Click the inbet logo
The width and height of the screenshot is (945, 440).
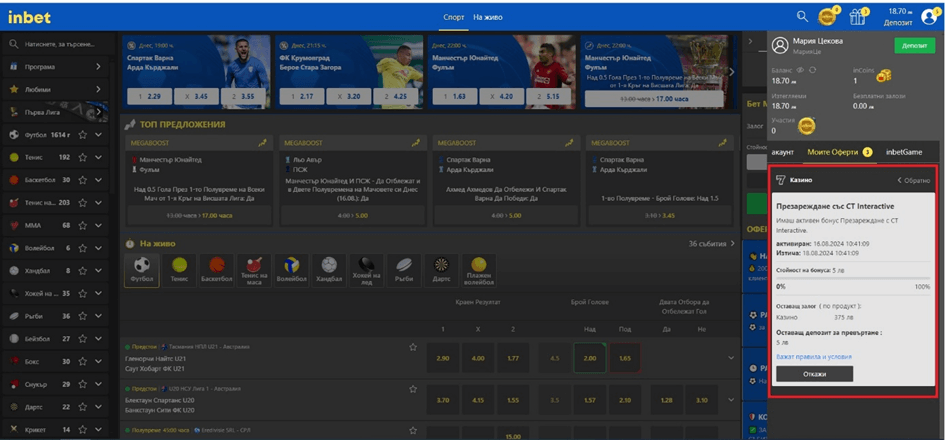click(x=29, y=18)
